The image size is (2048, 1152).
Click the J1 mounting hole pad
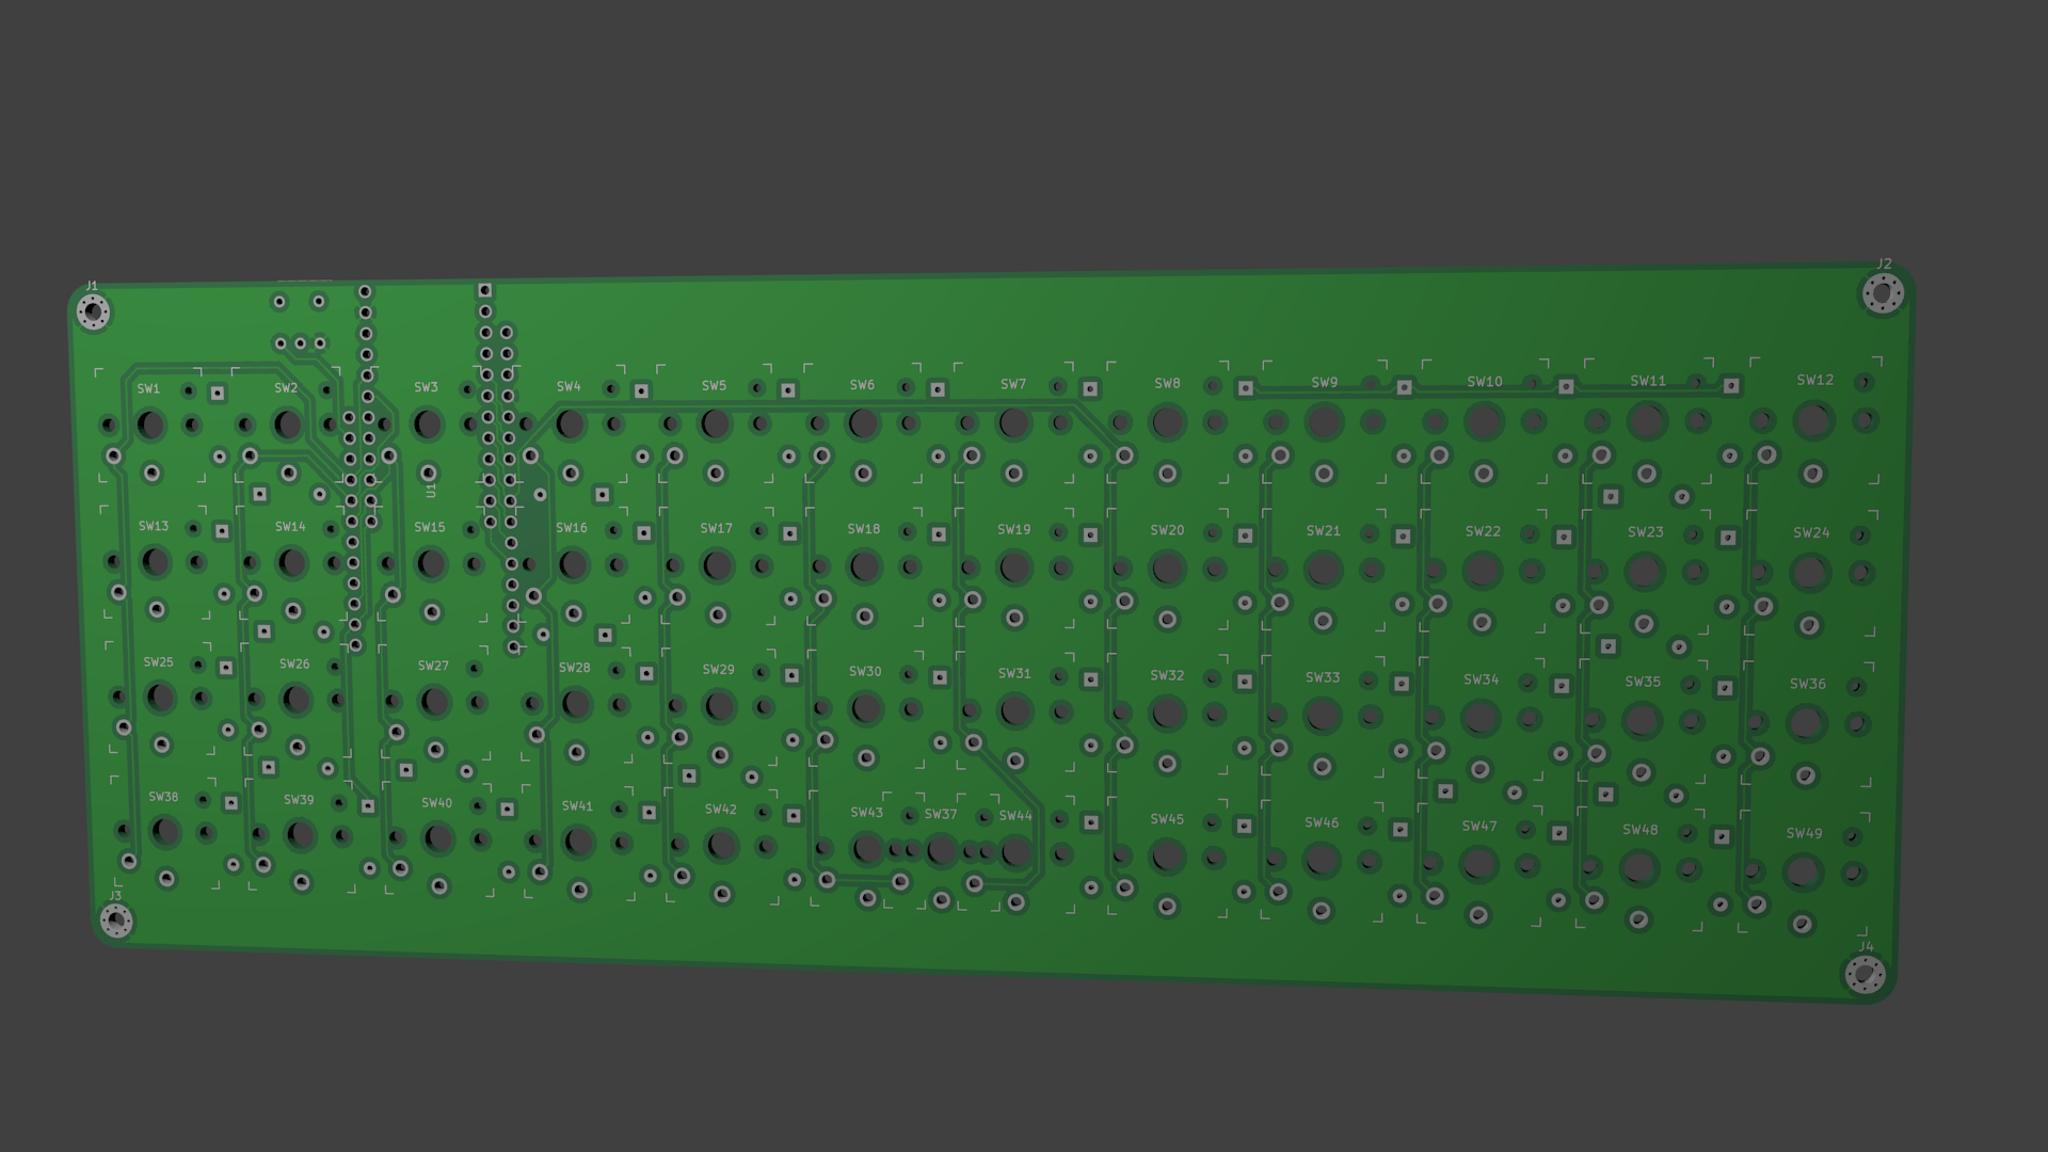tap(94, 312)
